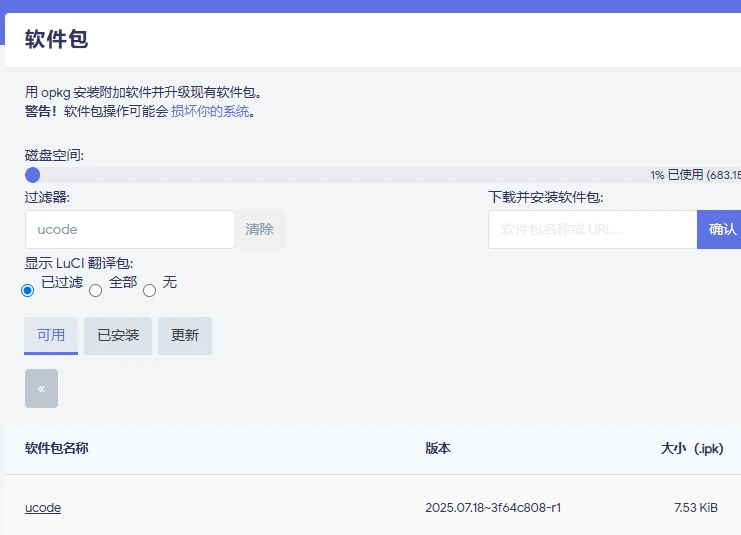Click the disk space usage bar

[x=330, y=175]
